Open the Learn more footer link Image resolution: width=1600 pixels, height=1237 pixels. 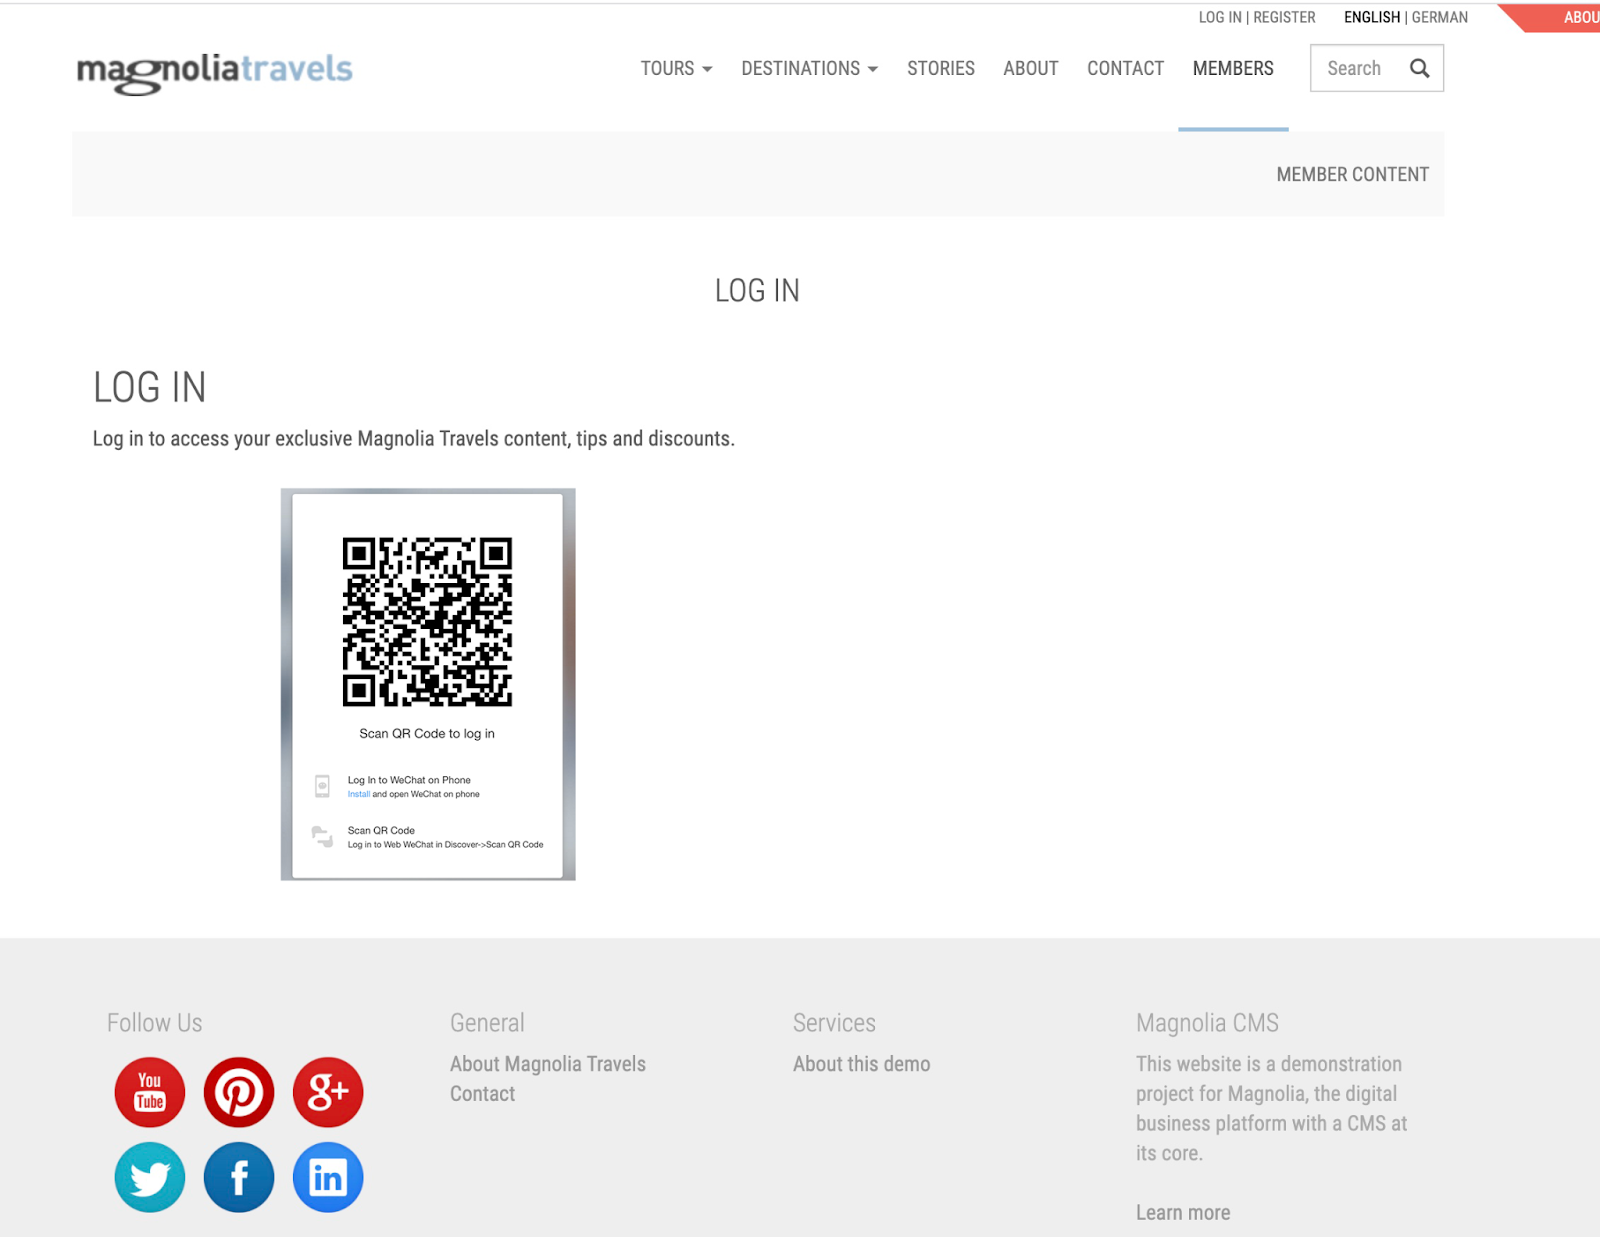point(1183,1212)
